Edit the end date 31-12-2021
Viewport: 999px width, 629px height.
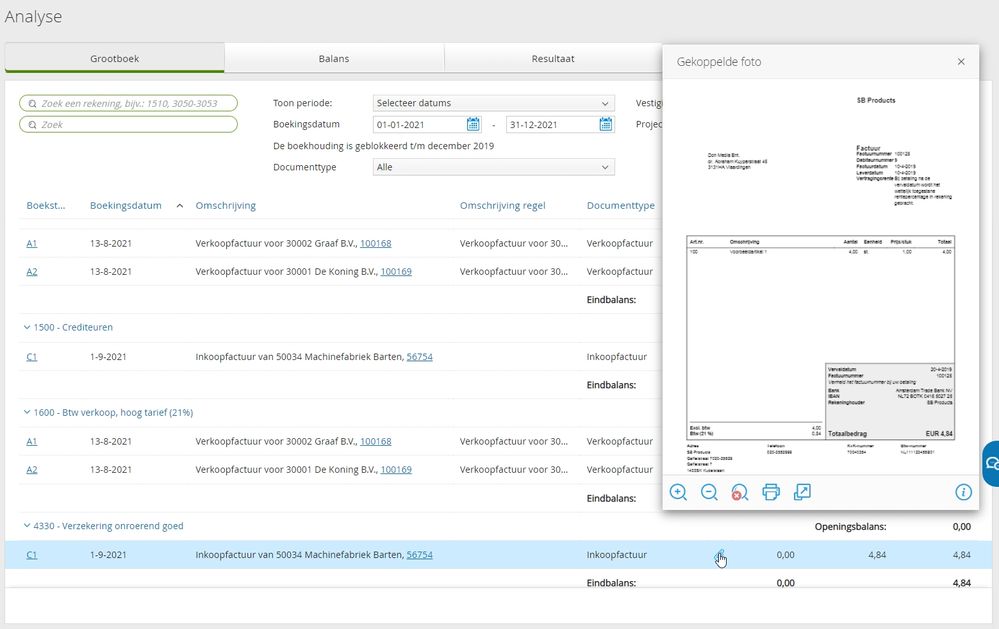coord(552,124)
